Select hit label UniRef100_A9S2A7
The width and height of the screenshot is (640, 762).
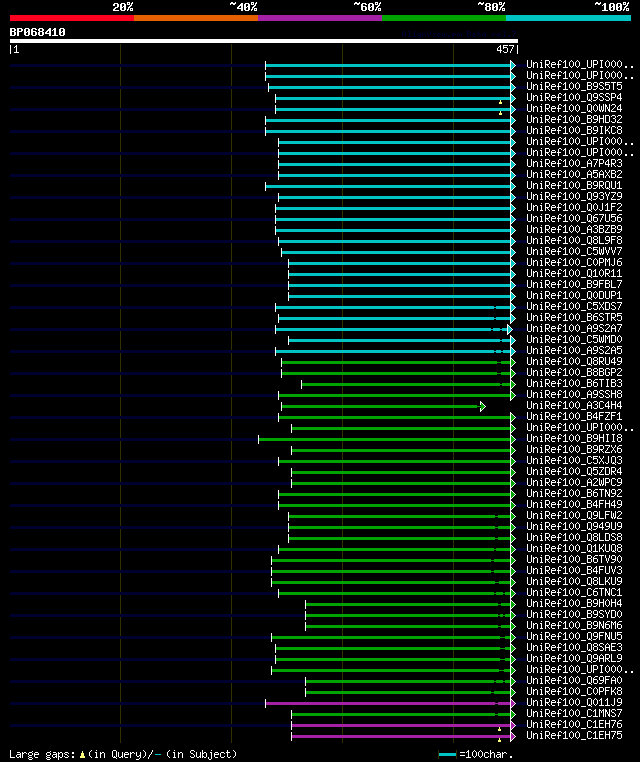click(x=574, y=329)
